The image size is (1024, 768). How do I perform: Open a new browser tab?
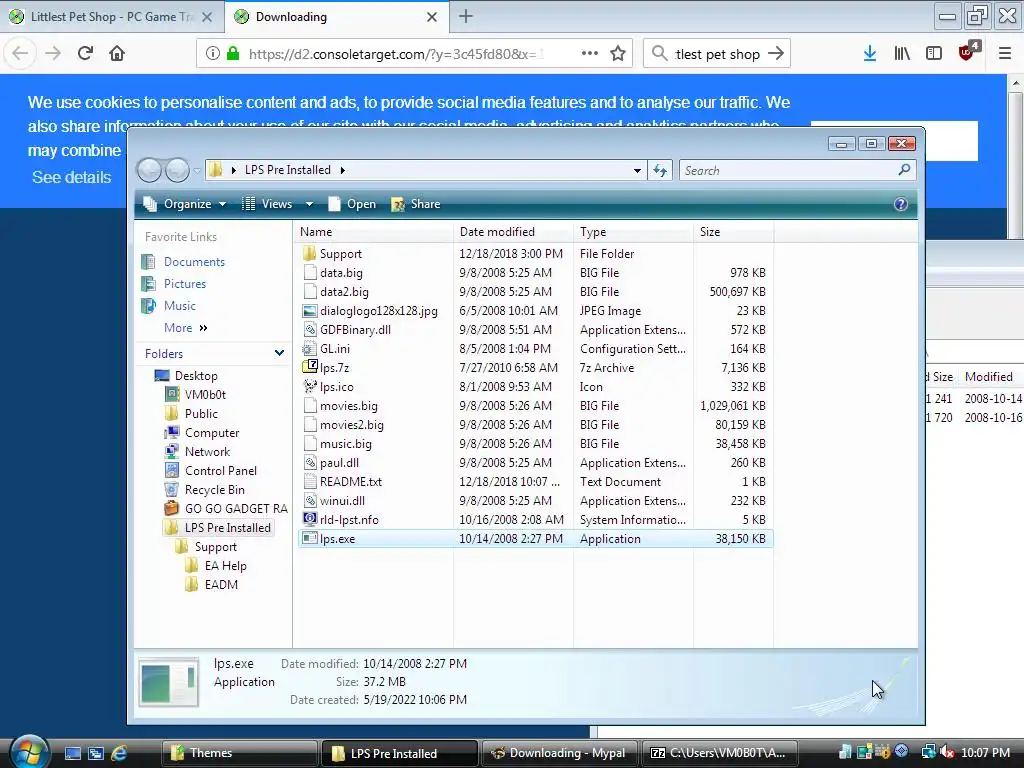(x=466, y=16)
